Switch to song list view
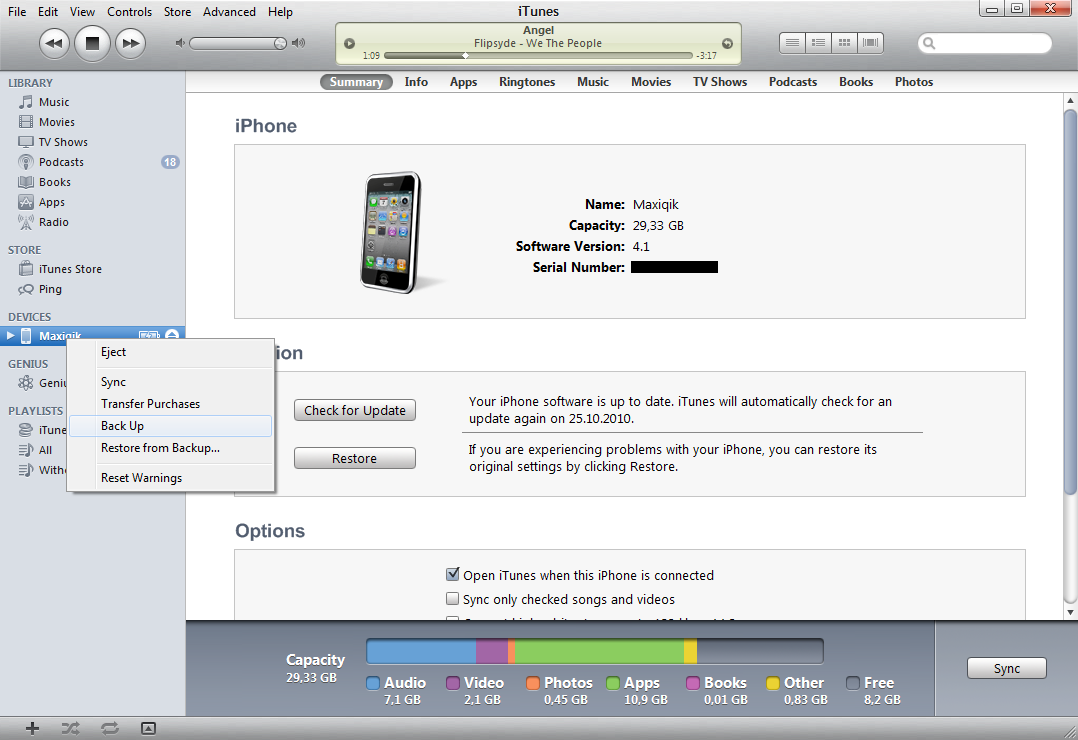 792,43
